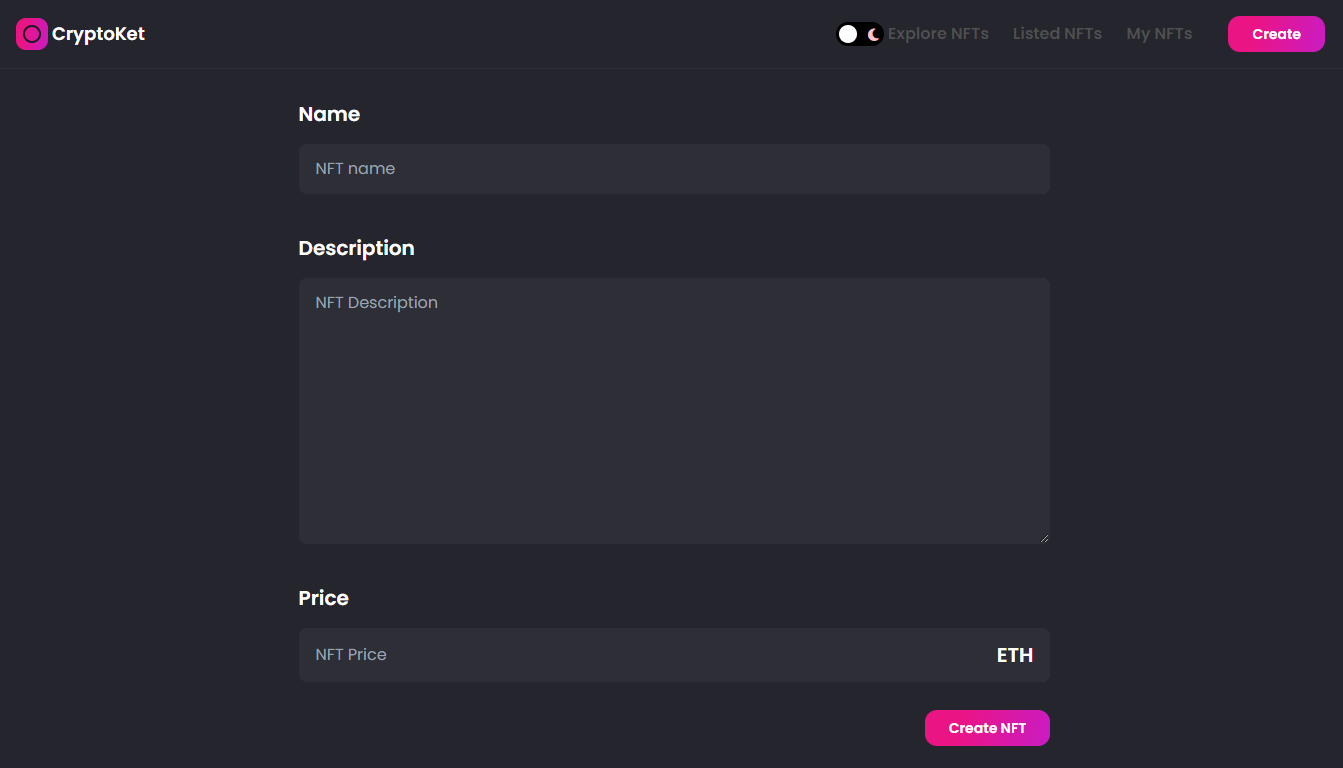This screenshot has width=1343, height=768.
Task: Click the NFT name input field
Action: [673, 169]
